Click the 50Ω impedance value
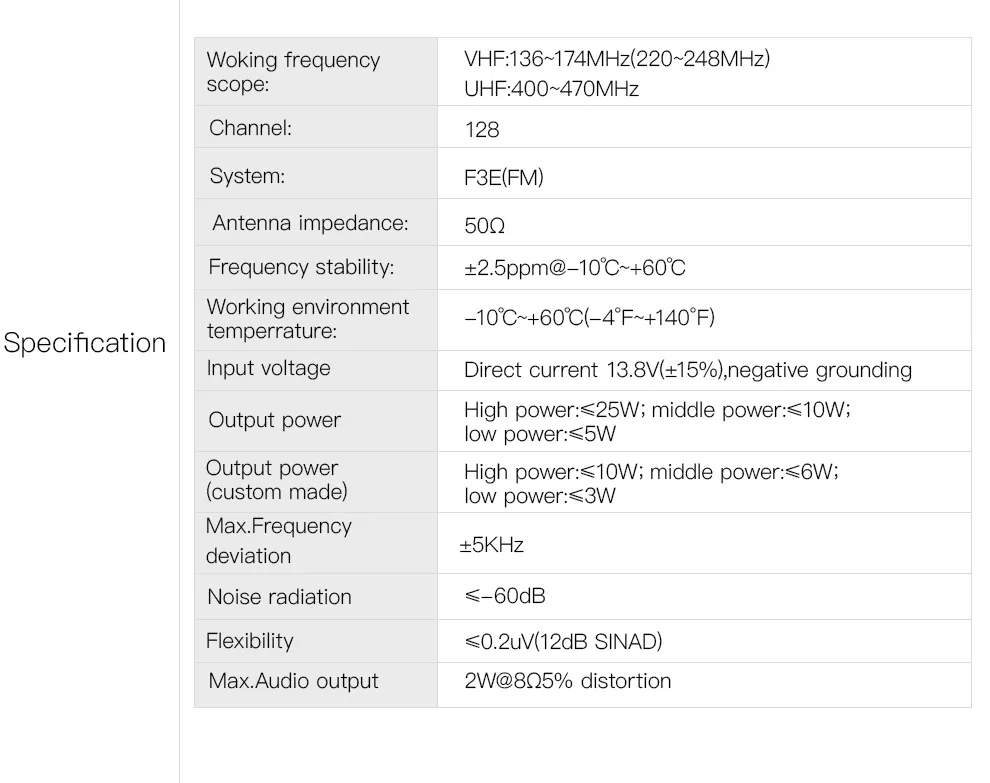The width and height of the screenshot is (990, 783). point(484,225)
